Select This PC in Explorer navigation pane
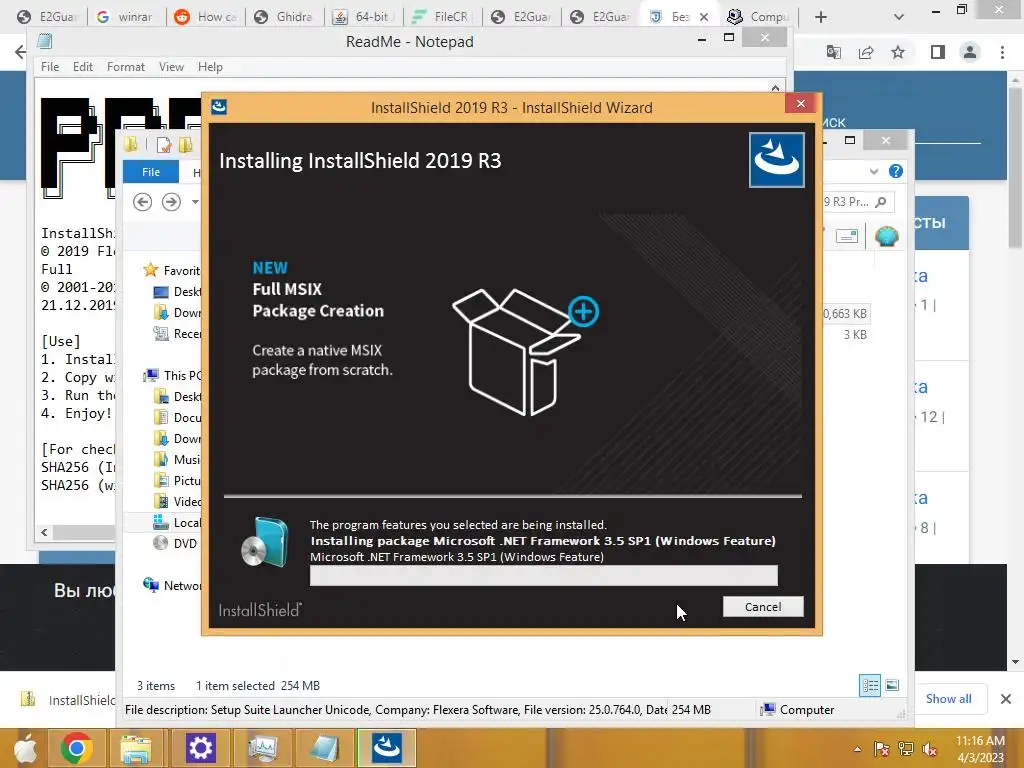1024x768 pixels. click(173, 376)
